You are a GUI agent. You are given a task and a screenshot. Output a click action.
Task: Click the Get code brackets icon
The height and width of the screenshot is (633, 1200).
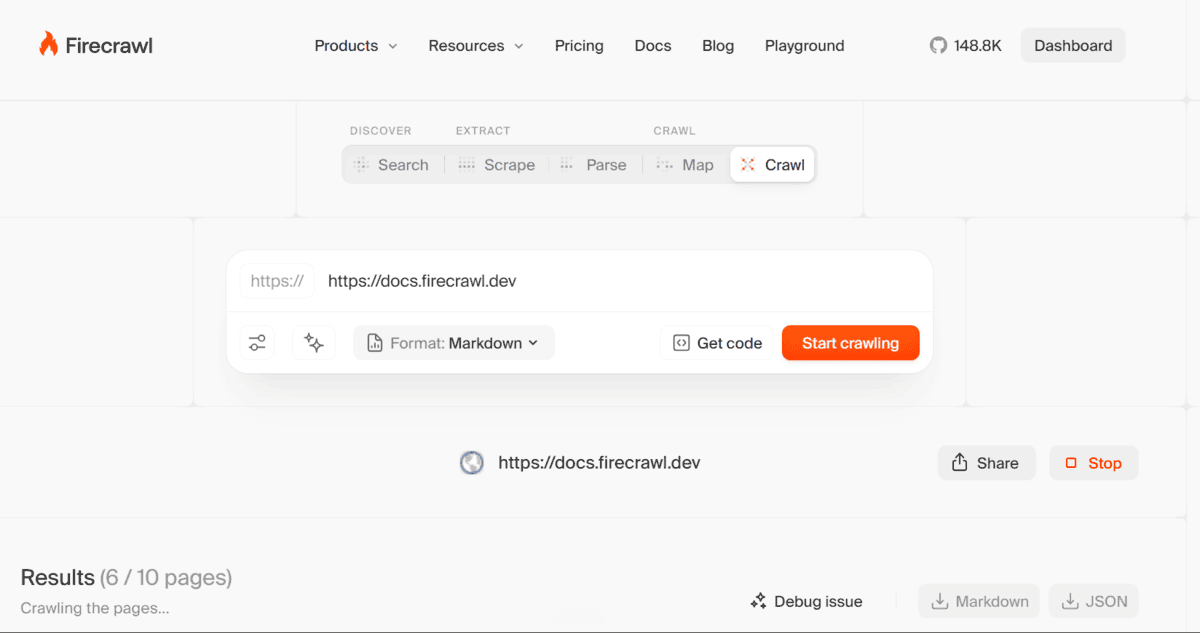pyautogui.click(x=681, y=343)
